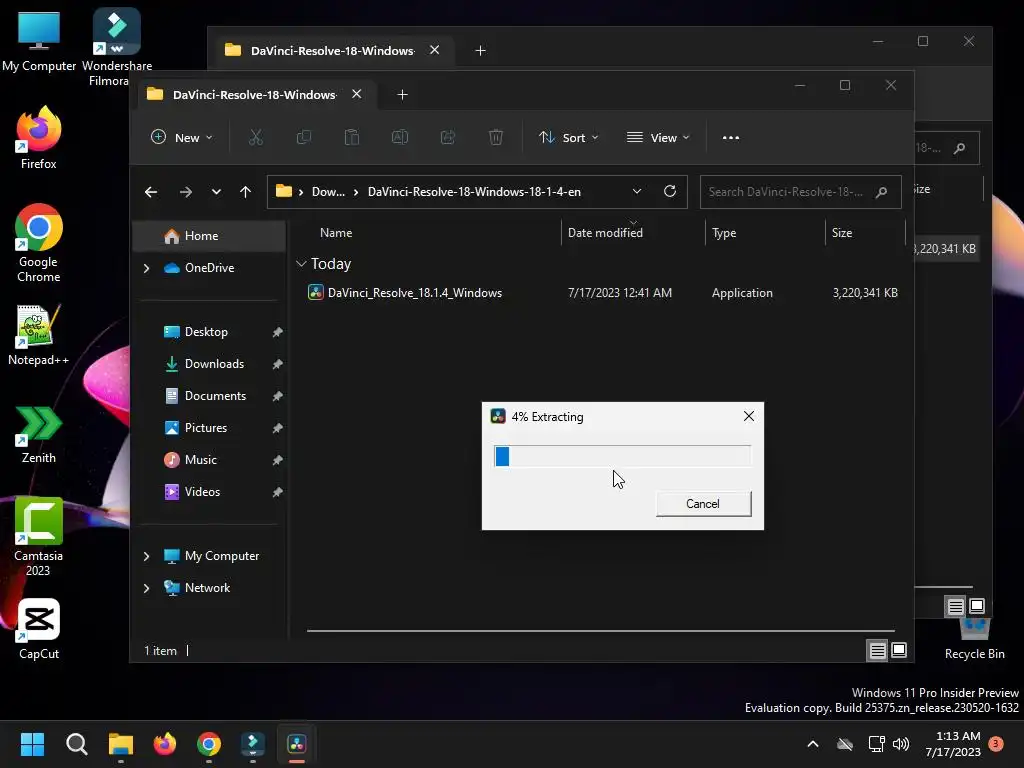Screen dimensions: 1024x768
Task: Open the Pictures quick access folder
Action: click(x=206, y=428)
